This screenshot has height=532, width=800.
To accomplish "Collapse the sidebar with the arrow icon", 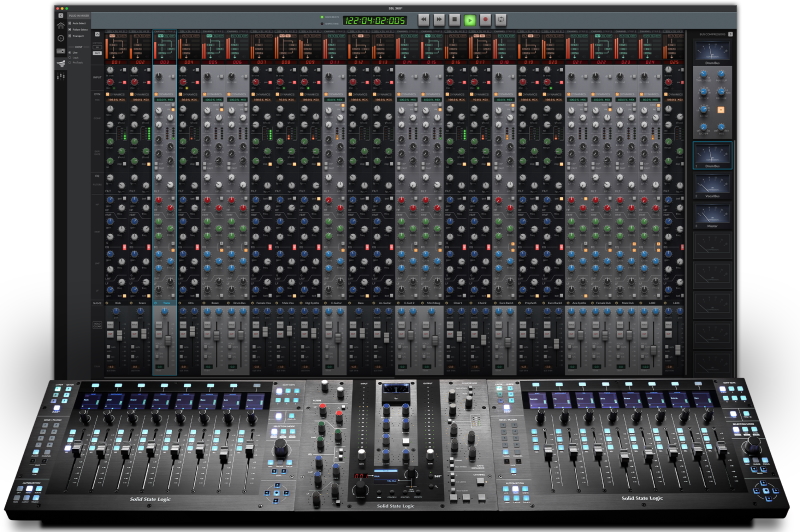I will coord(61,16).
